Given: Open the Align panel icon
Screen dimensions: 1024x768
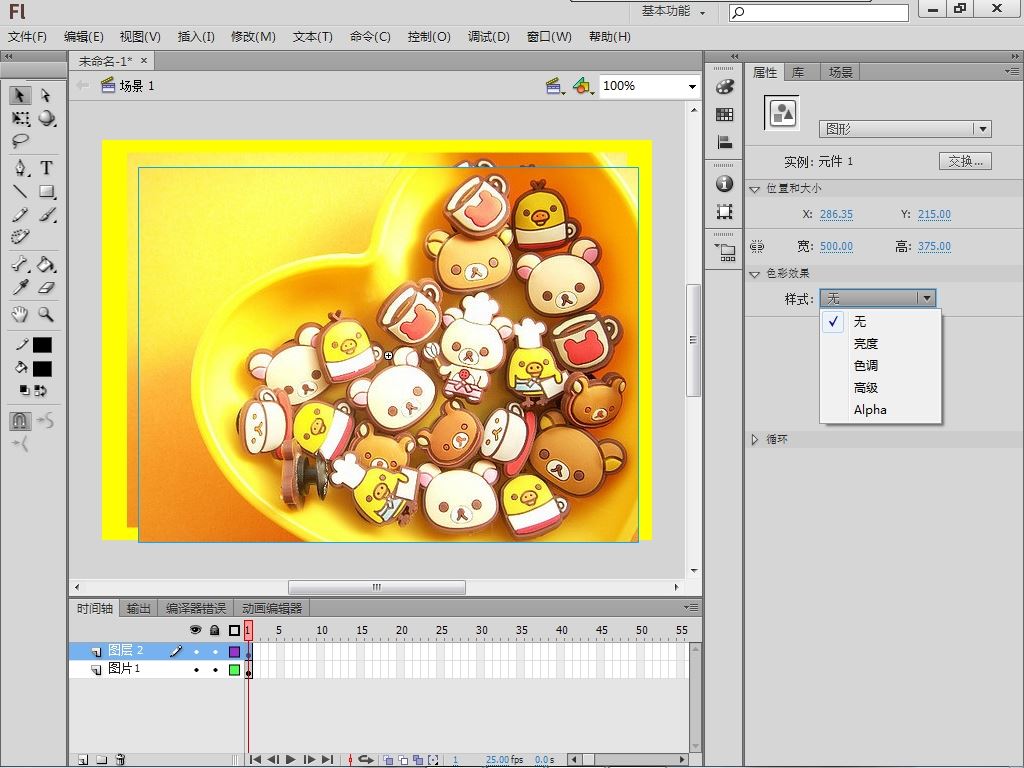Looking at the screenshot, I should (x=724, y=142).
